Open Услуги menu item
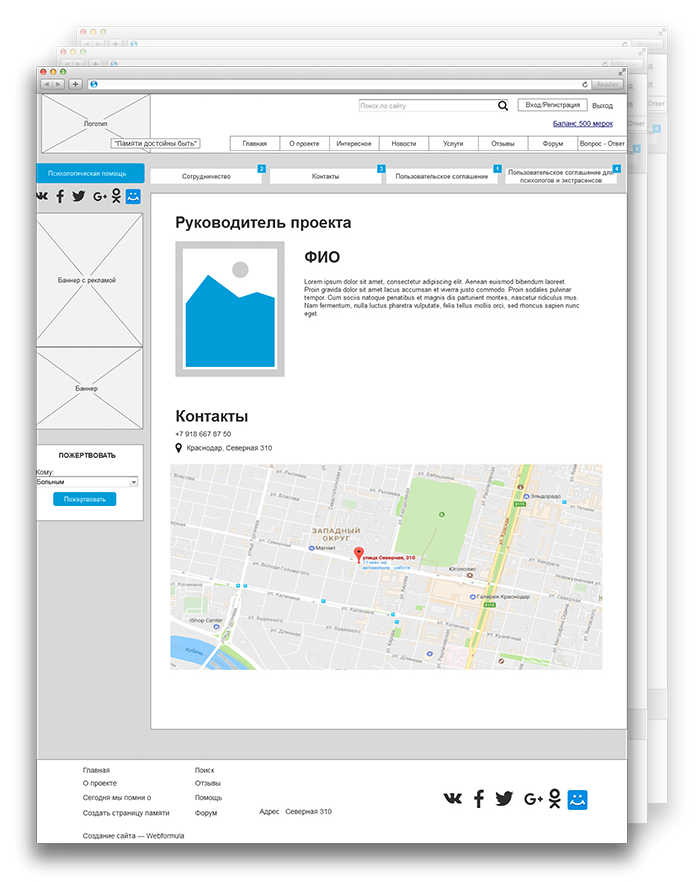Image resolution: width=698 pixels, height=882 pixels. (x=453, y=143)
